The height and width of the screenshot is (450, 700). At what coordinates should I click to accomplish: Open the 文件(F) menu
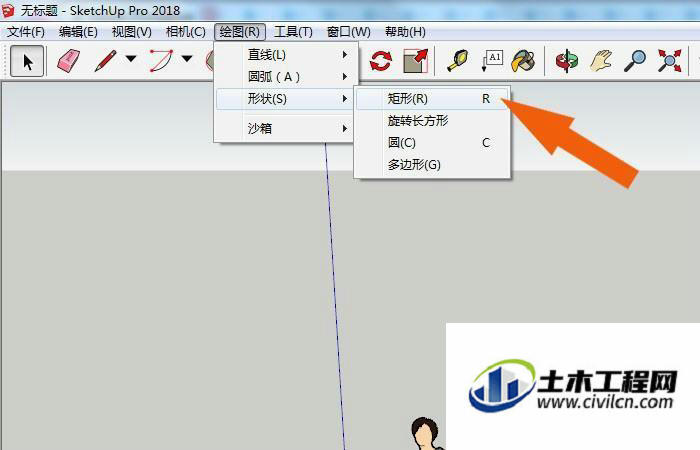(x=26, y=32)
